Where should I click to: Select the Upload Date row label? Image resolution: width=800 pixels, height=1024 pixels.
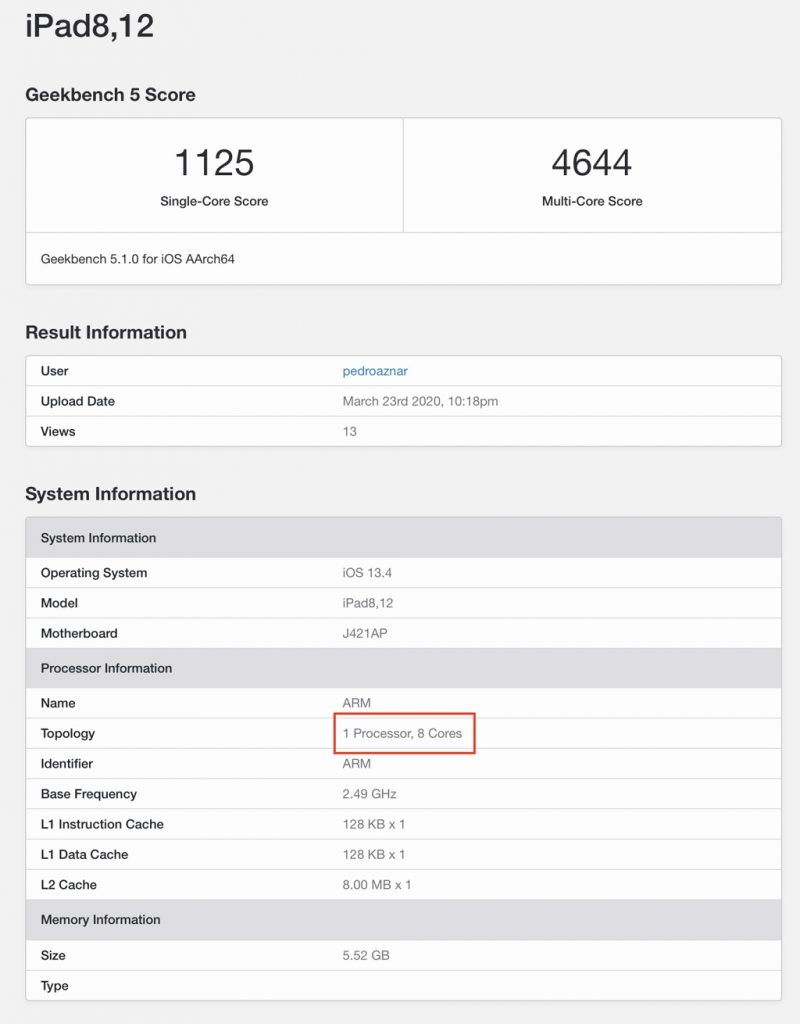(x=78, y=401)
